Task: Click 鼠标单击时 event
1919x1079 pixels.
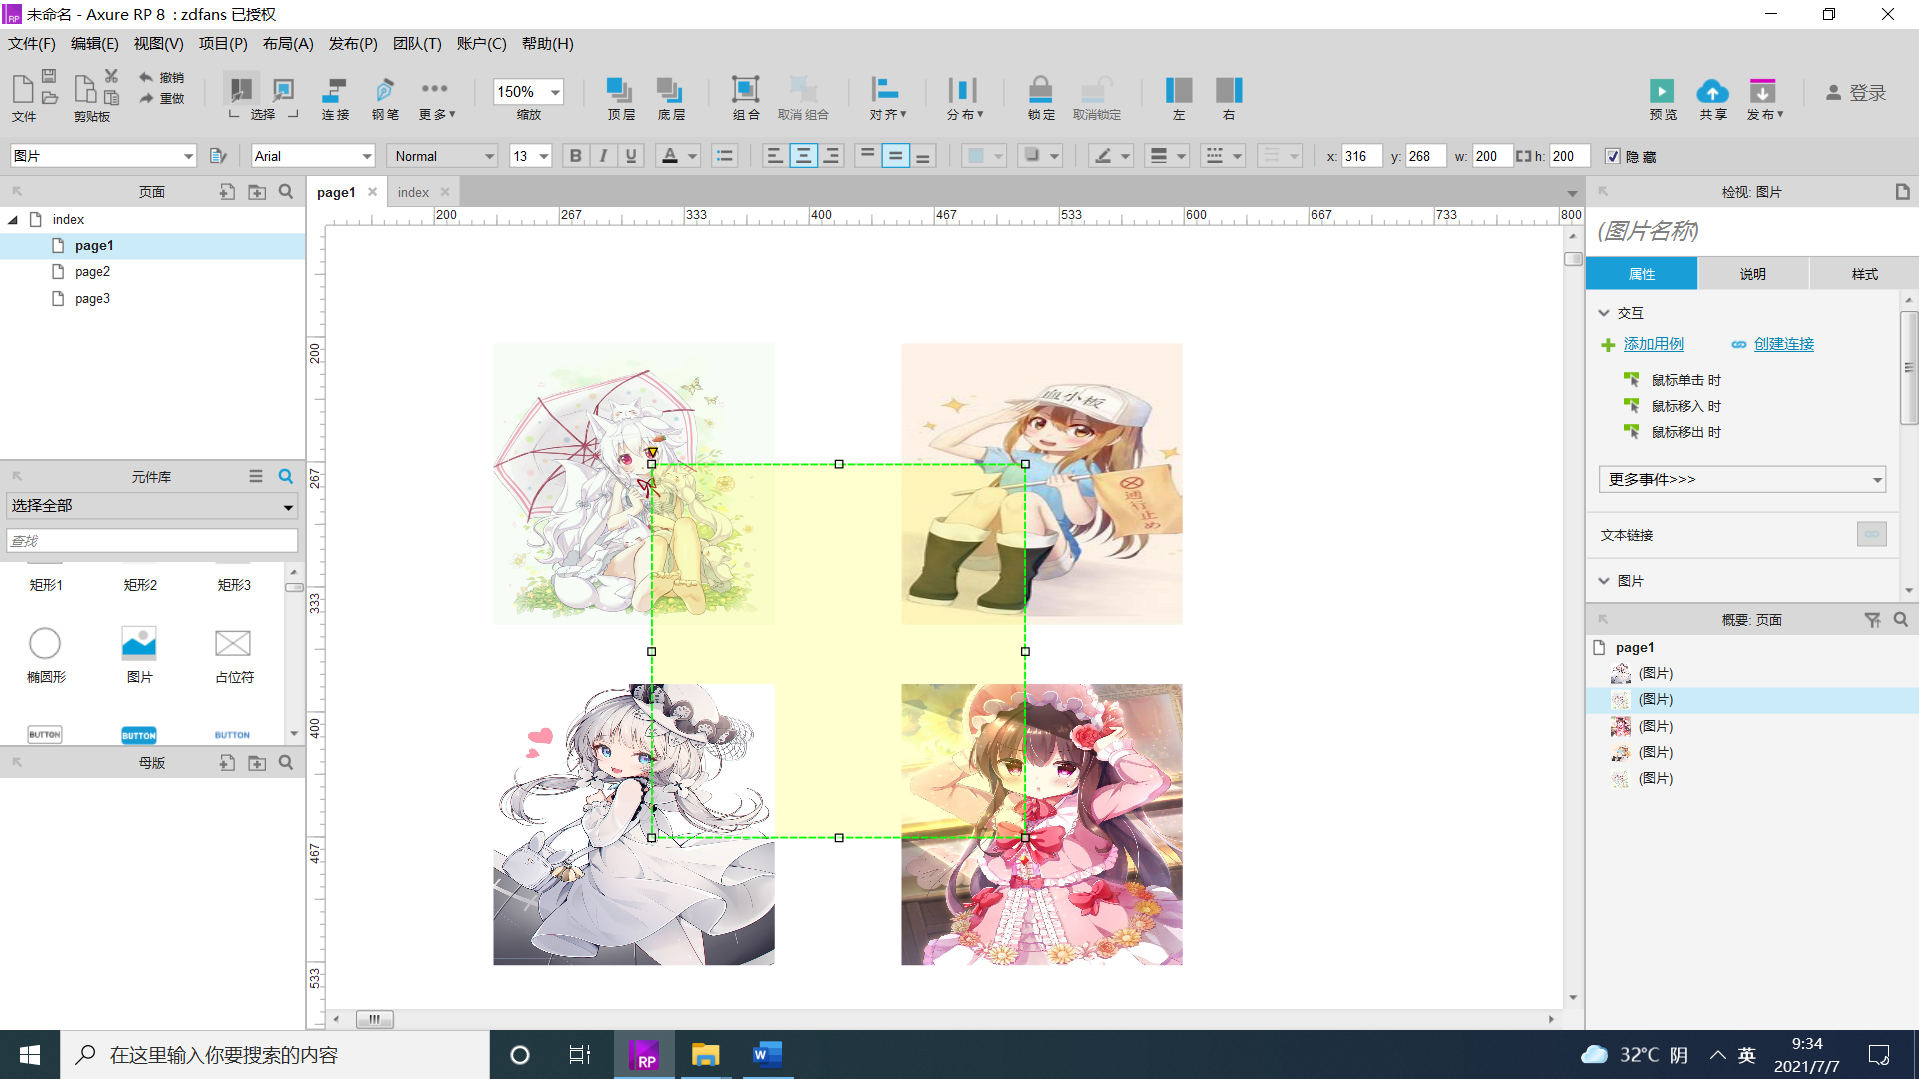Action: (1686, 380)
